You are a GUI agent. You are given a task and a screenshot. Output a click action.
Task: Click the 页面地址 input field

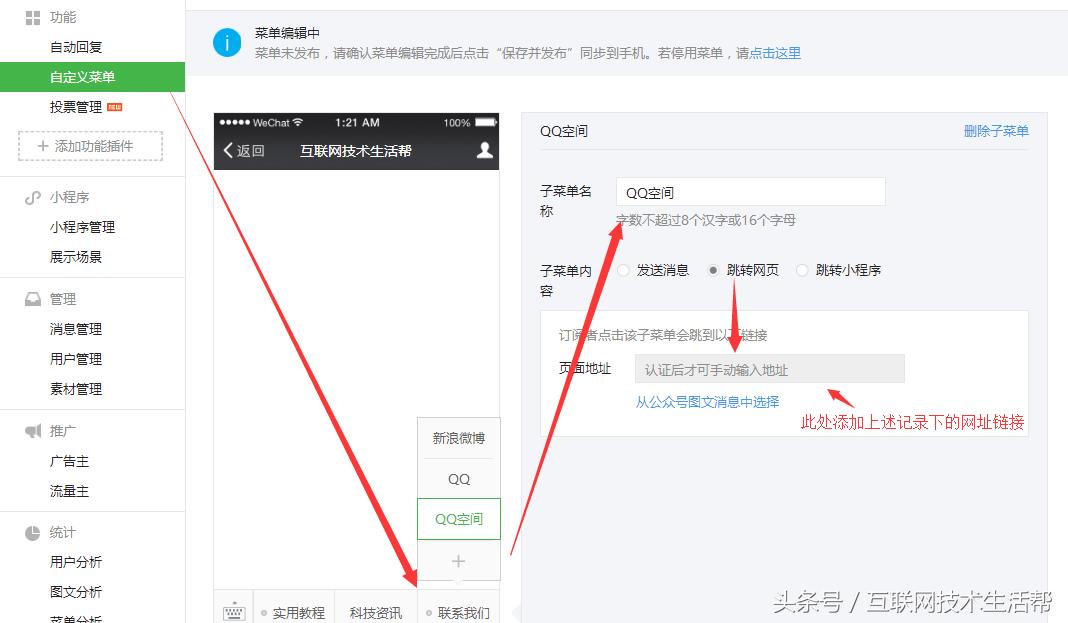point(770,368)
